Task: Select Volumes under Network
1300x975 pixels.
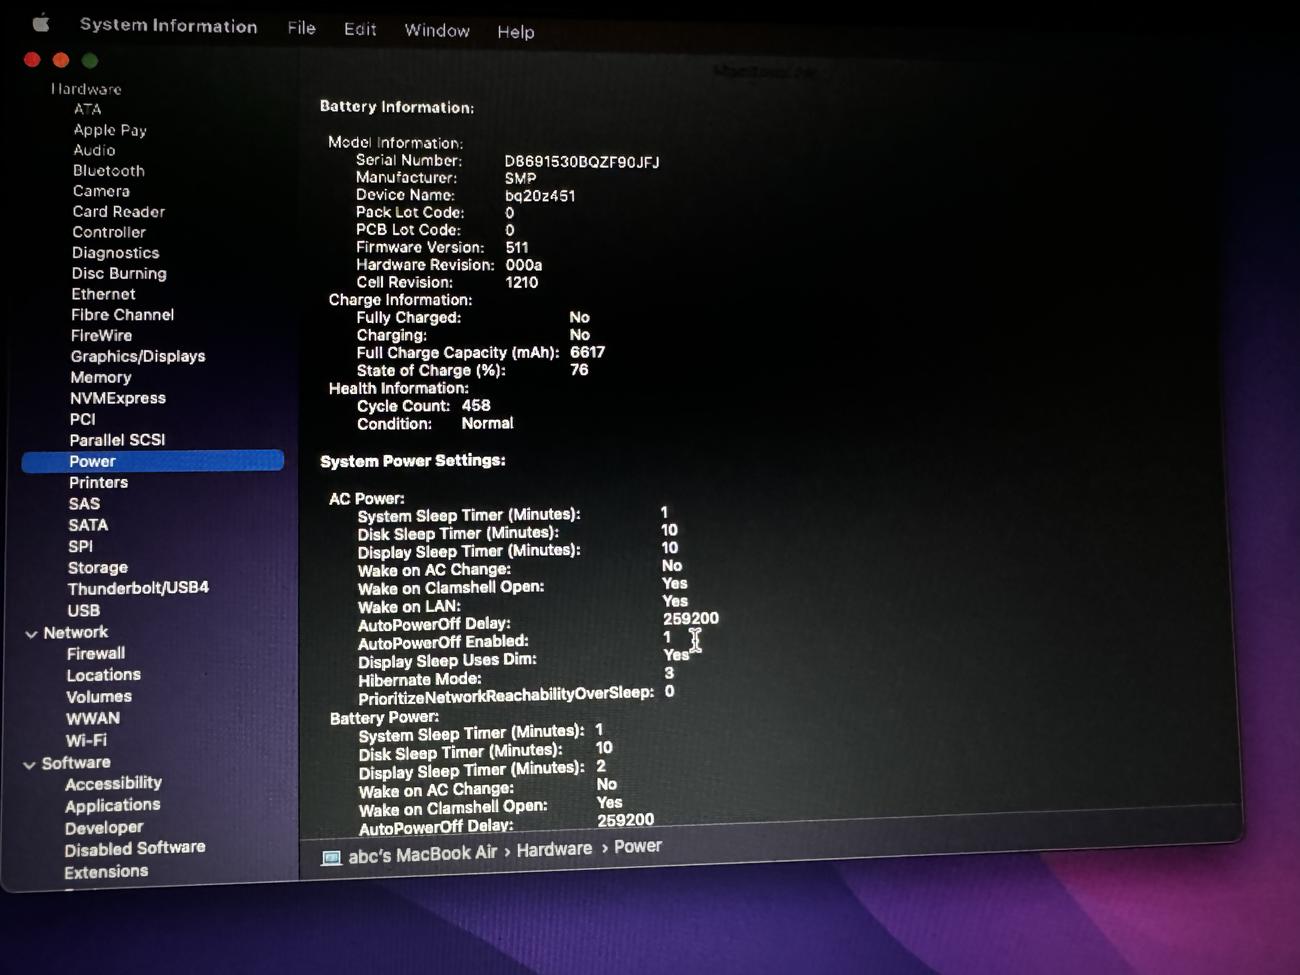Action: [x=99, y=697]
